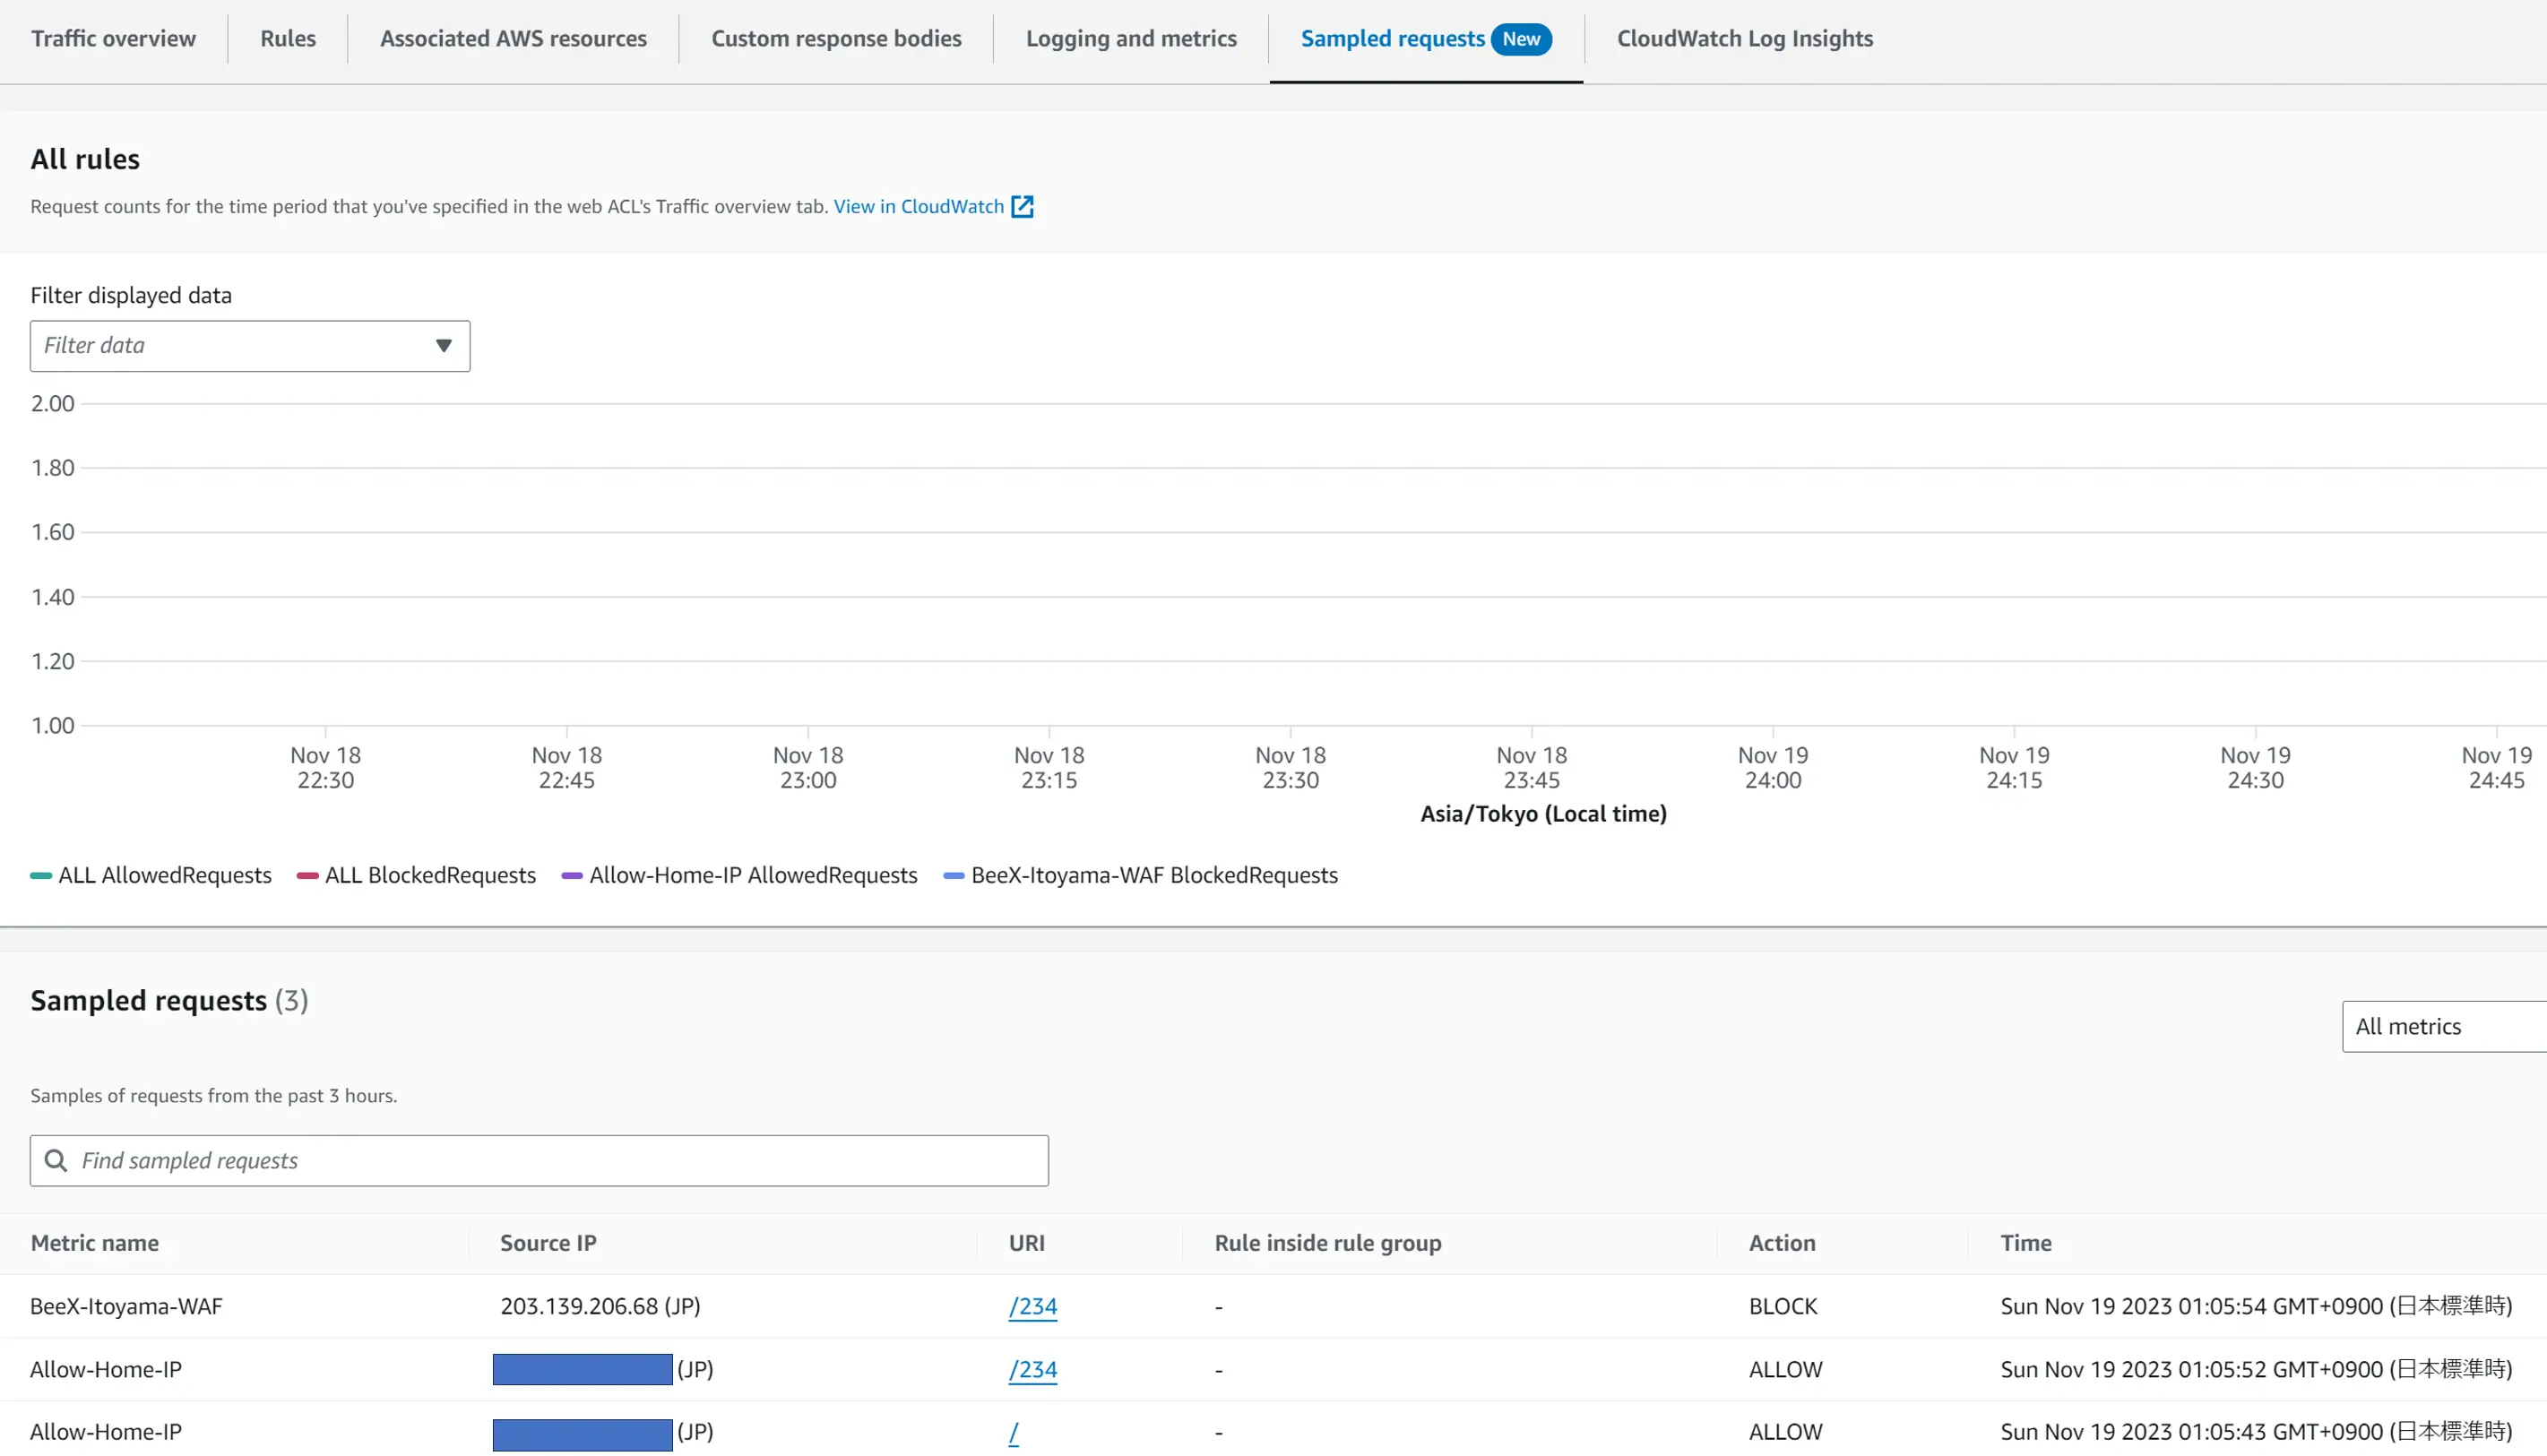
Task: Click the New badge on Sampled requests
Action: click(1521, 39)
